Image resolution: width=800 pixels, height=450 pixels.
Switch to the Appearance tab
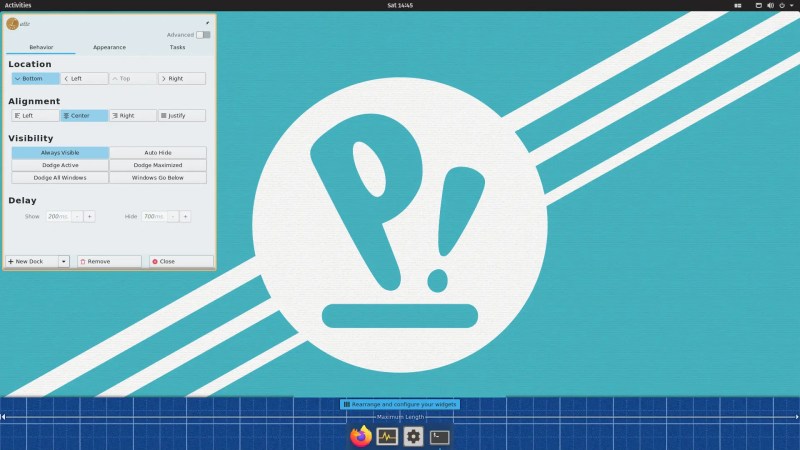click(109, 47)
